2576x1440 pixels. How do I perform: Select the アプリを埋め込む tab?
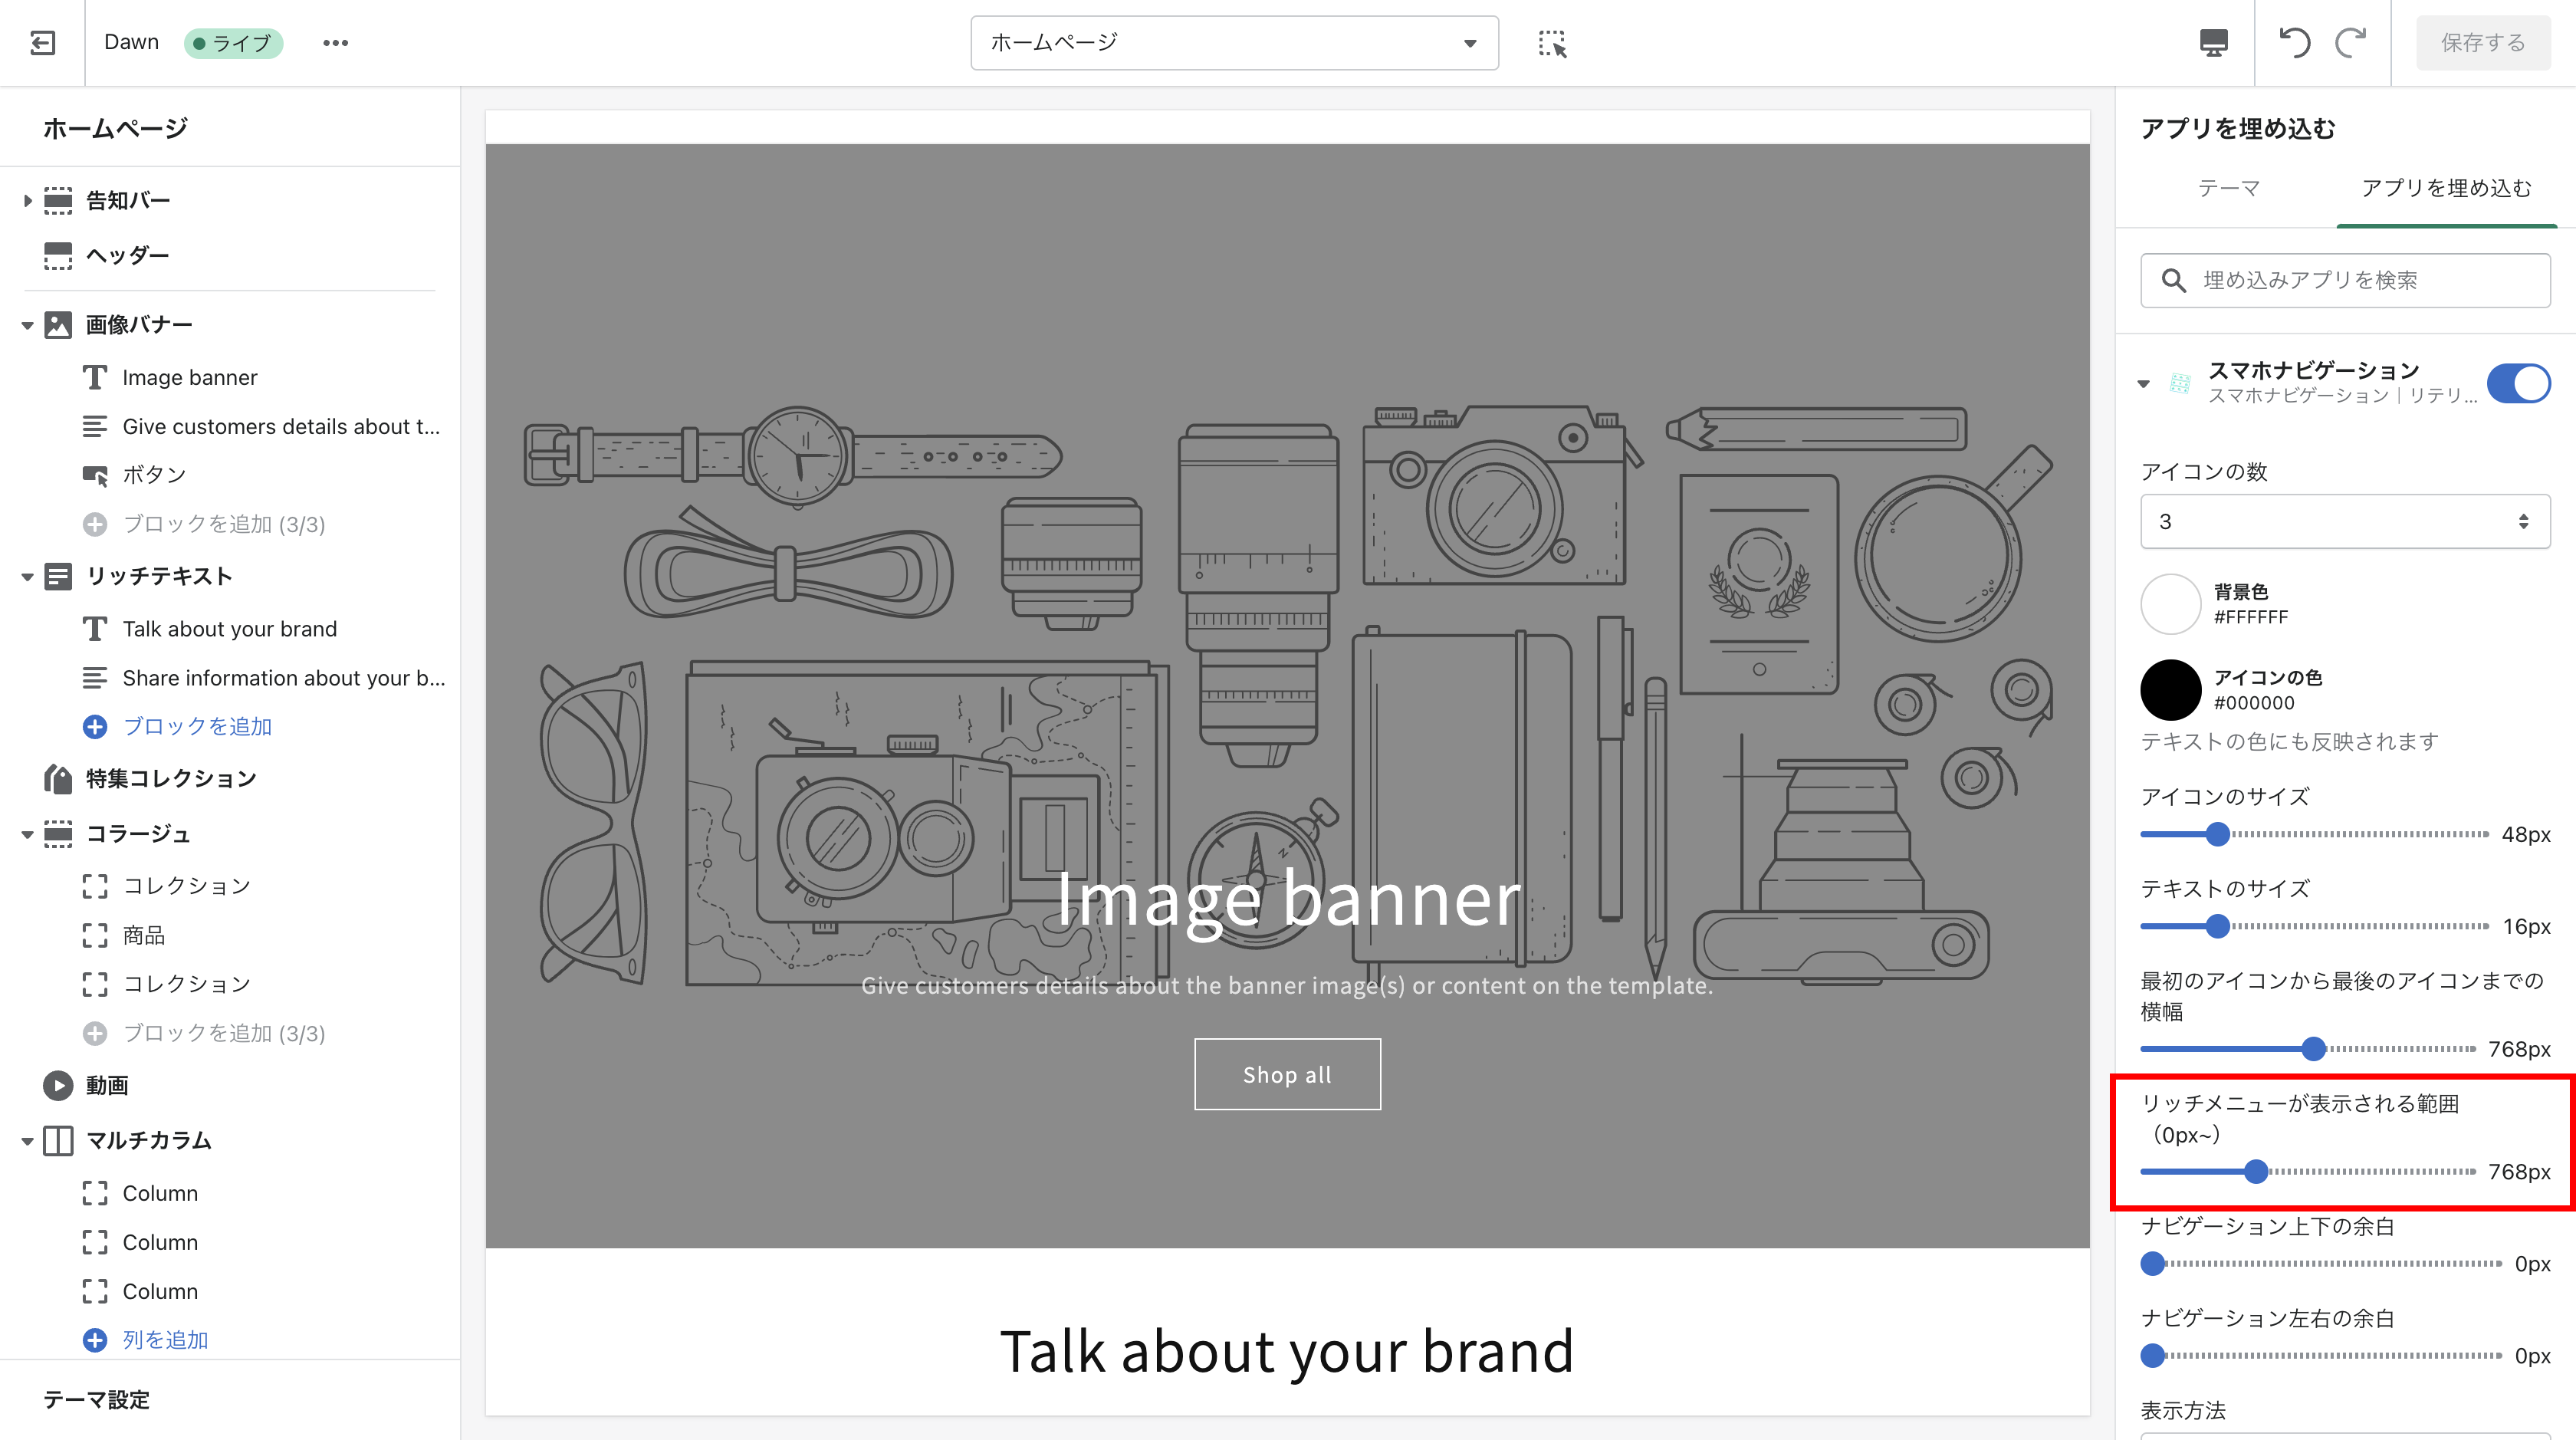(2445, 188)
